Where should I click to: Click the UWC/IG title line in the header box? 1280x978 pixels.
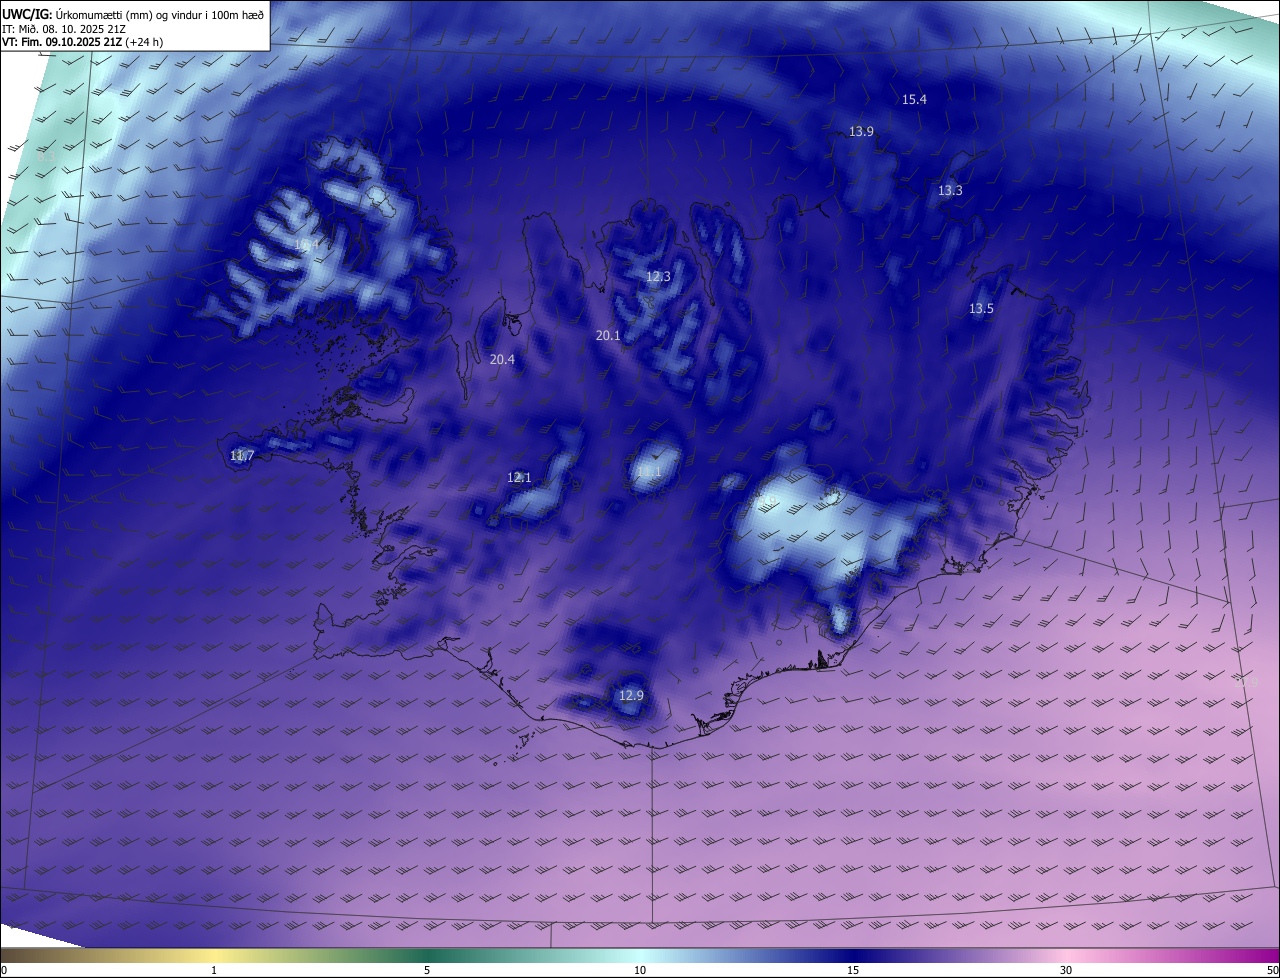click(133, 13)
